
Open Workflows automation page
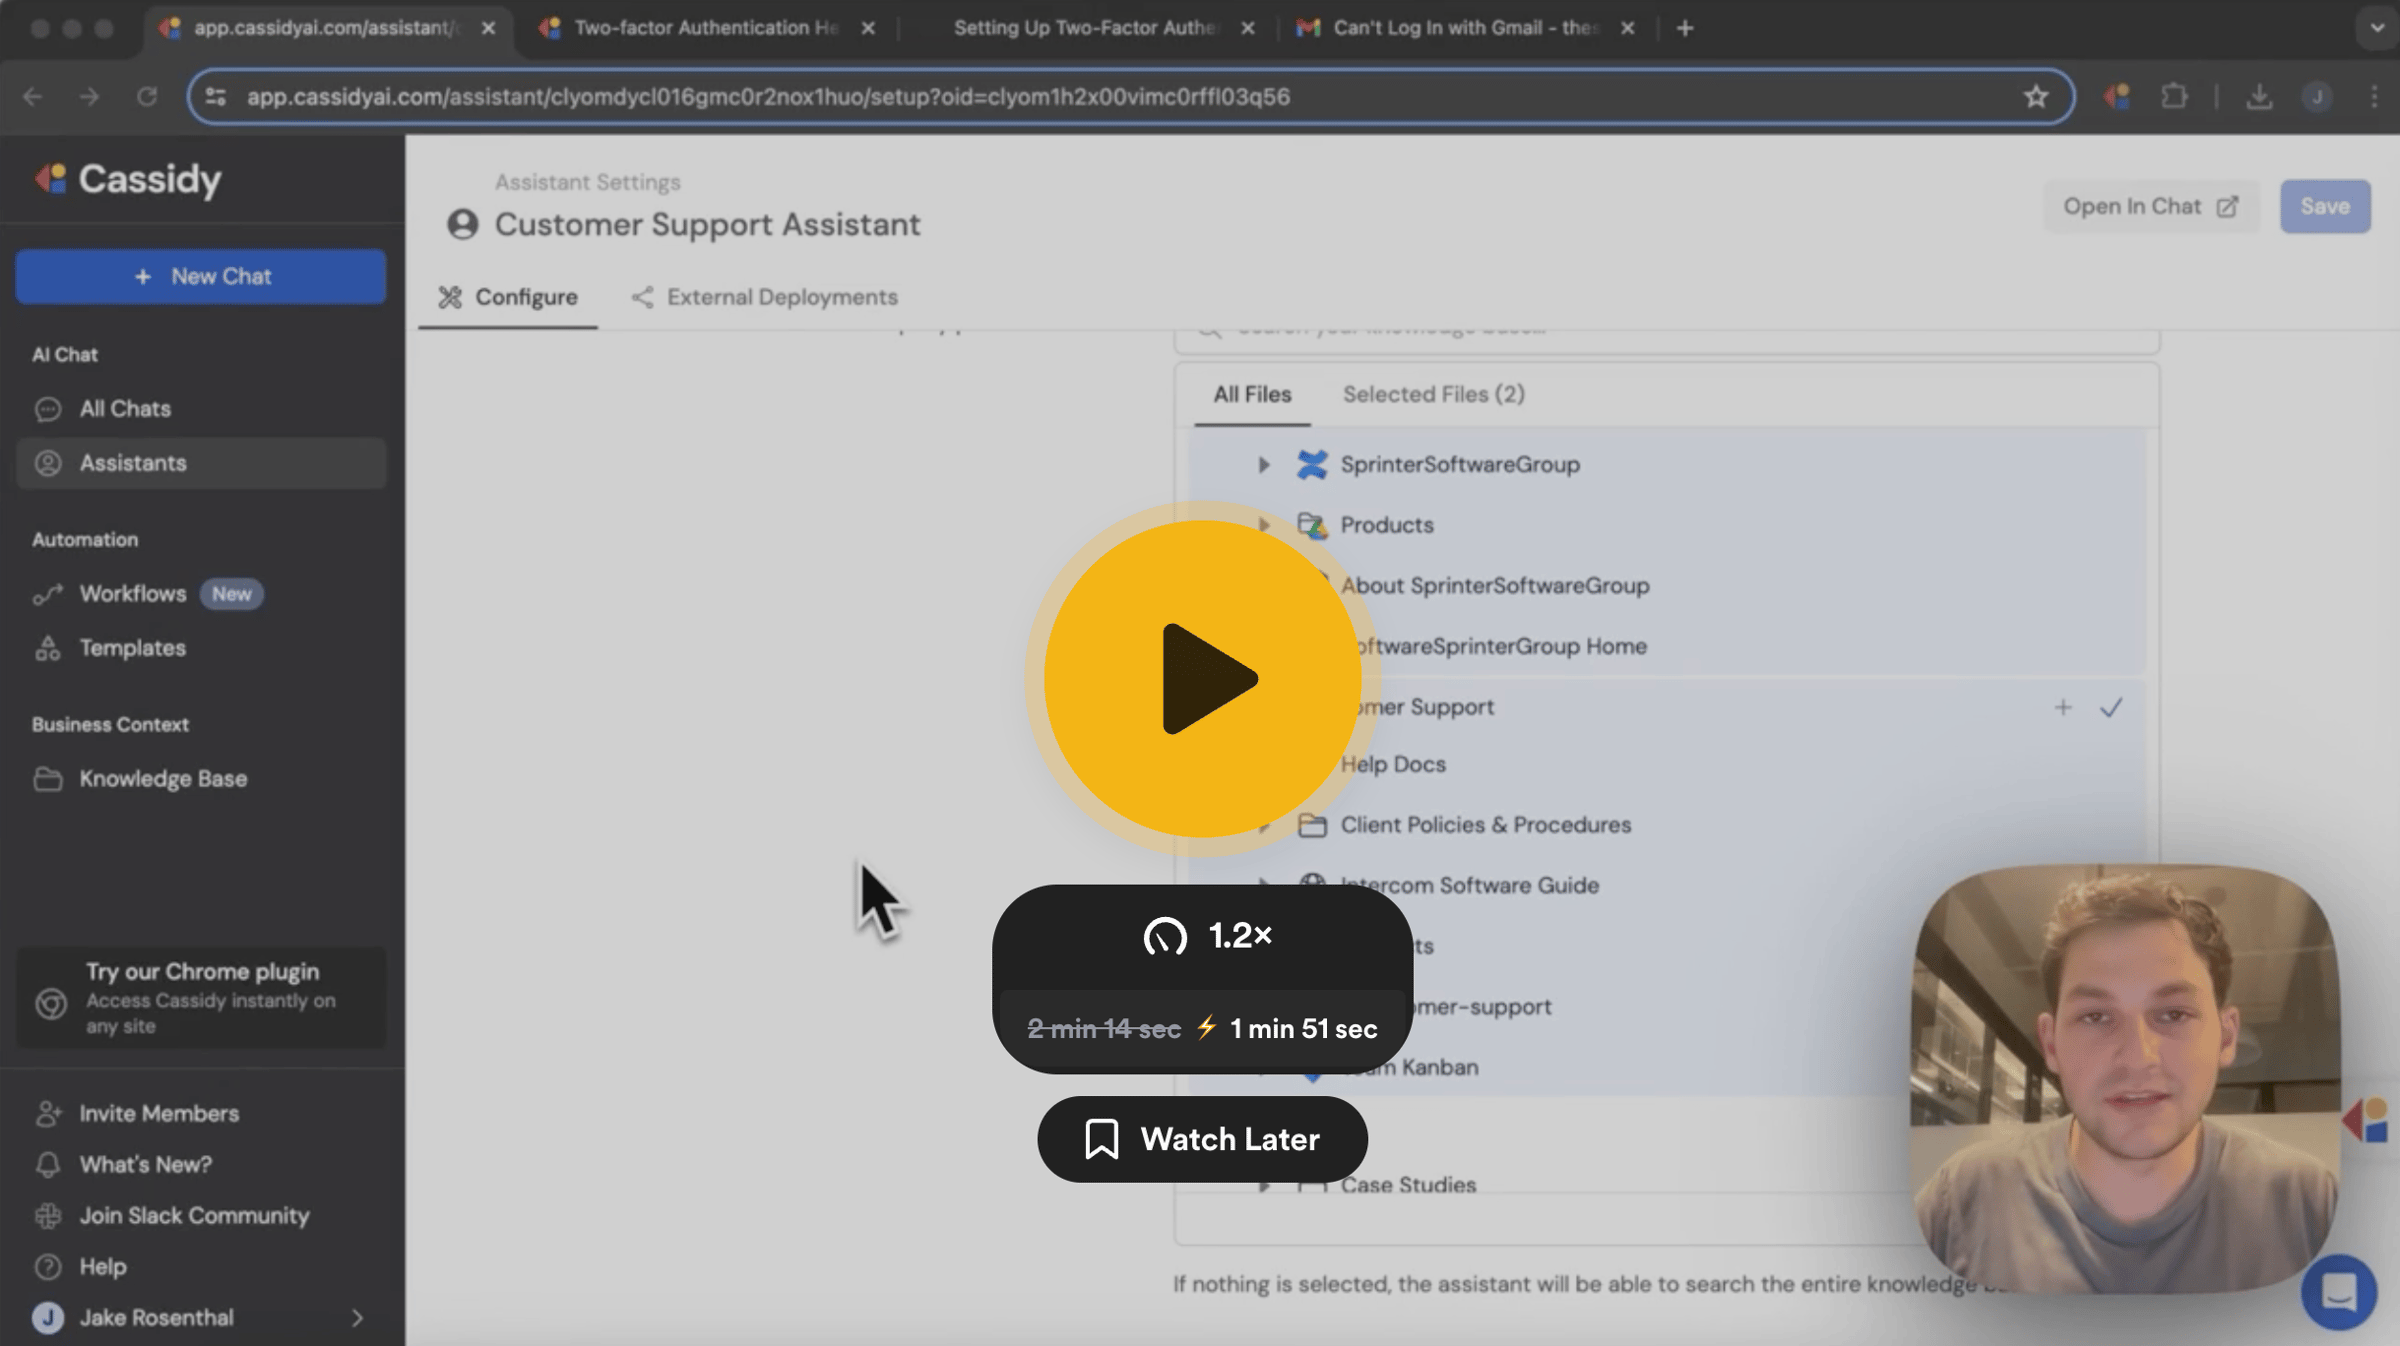pos(133,594)
